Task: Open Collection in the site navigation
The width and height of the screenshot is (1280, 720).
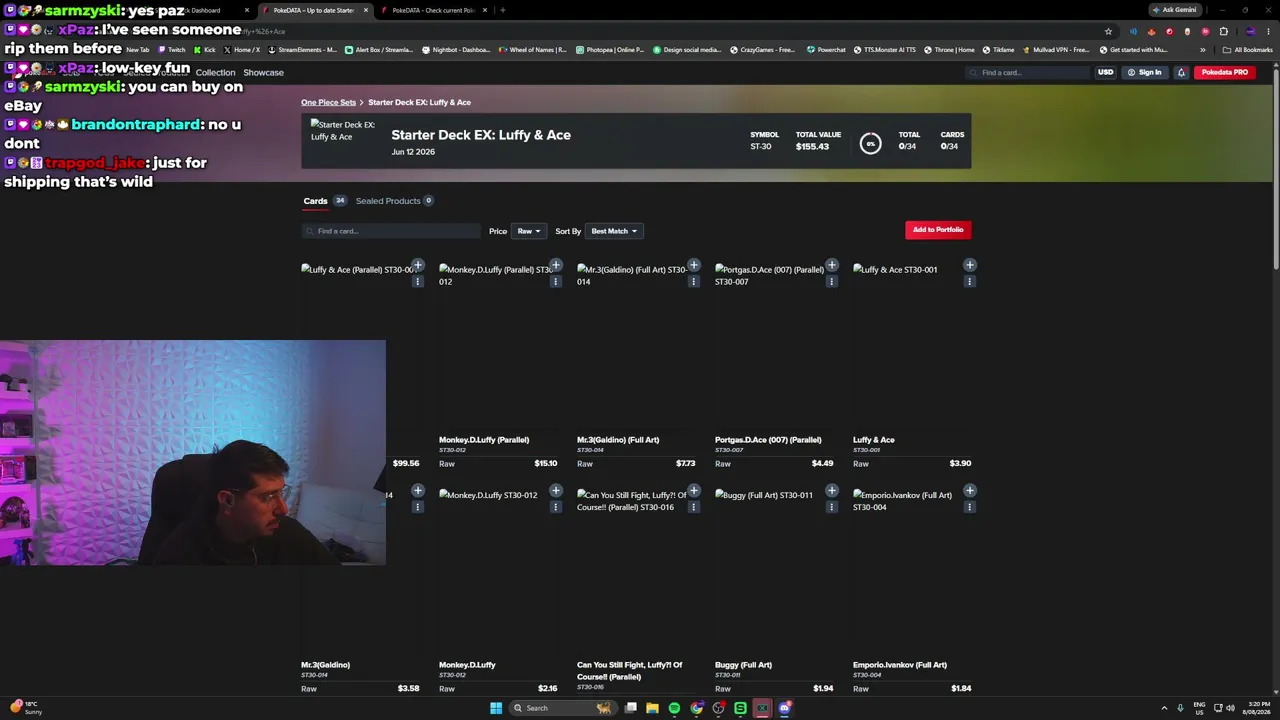Action: (x=215, y=72)
